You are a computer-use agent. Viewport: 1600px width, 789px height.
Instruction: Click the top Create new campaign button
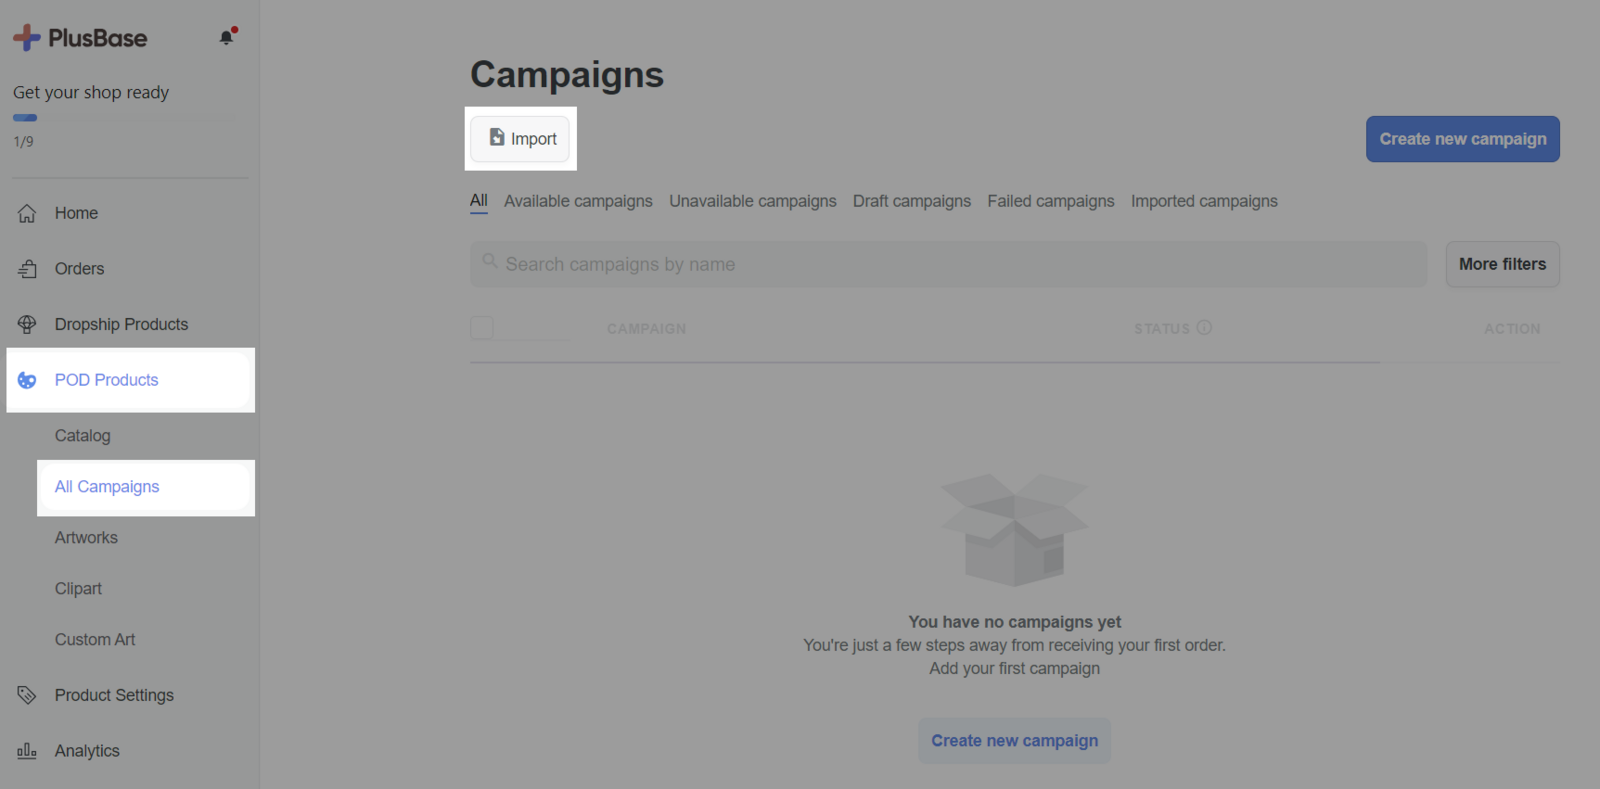point(1462,139)
